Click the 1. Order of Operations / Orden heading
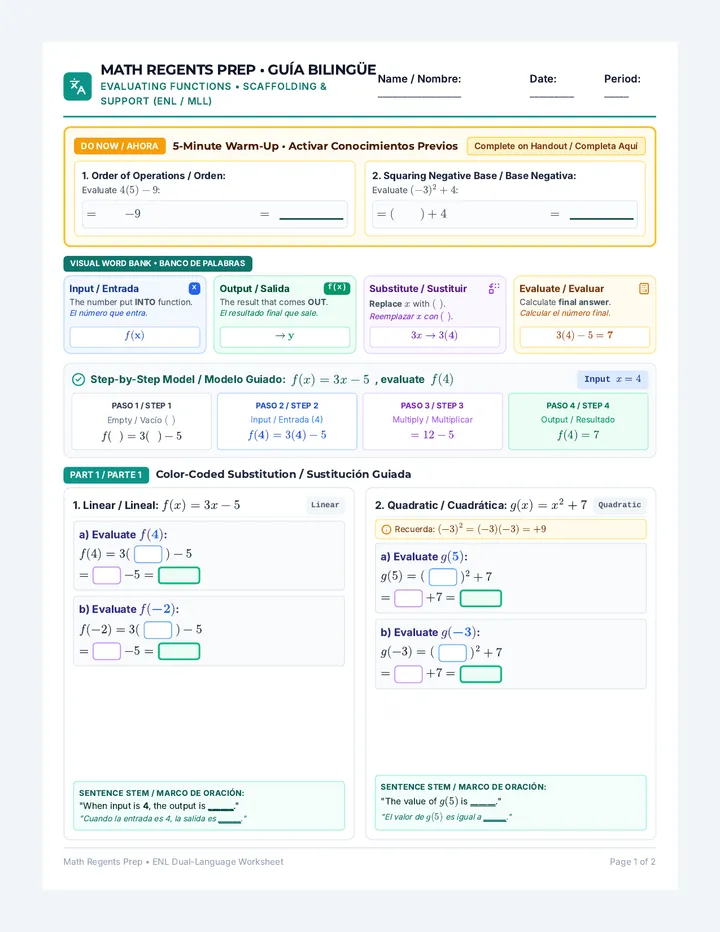This screenshot has height=932, width=720. click(153, 176)
